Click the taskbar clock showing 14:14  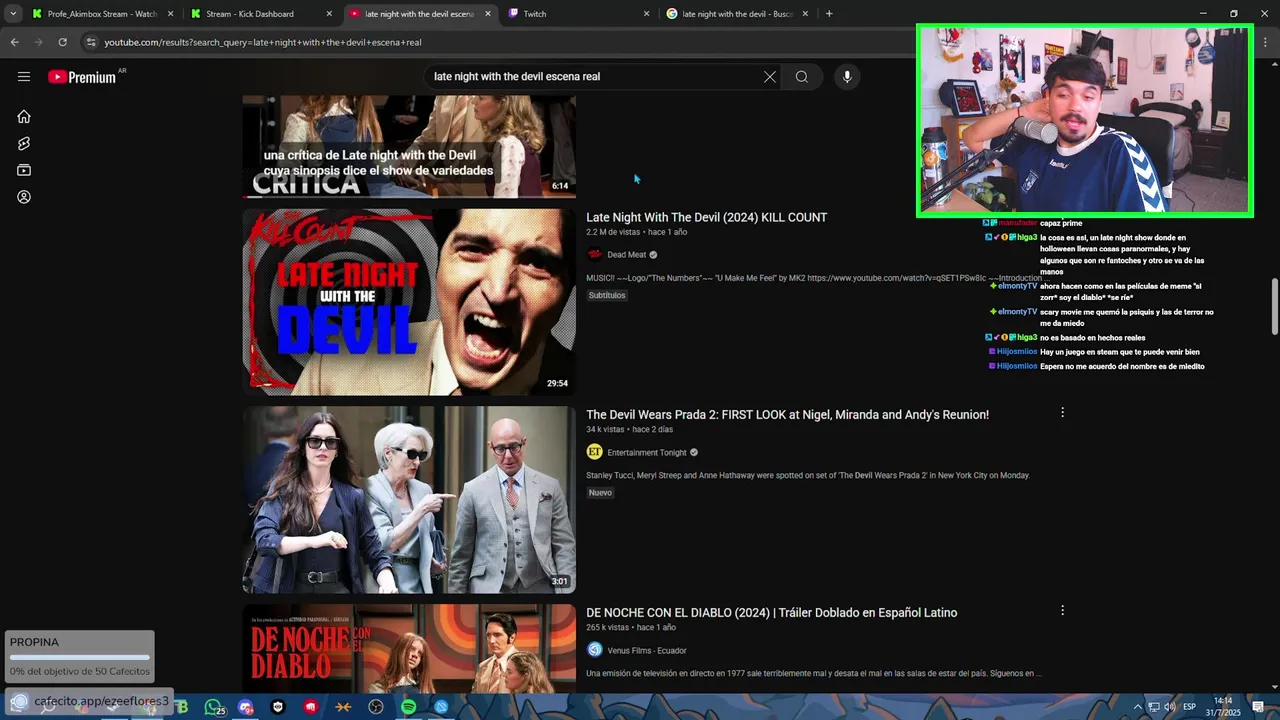(x=1224, y=706)
